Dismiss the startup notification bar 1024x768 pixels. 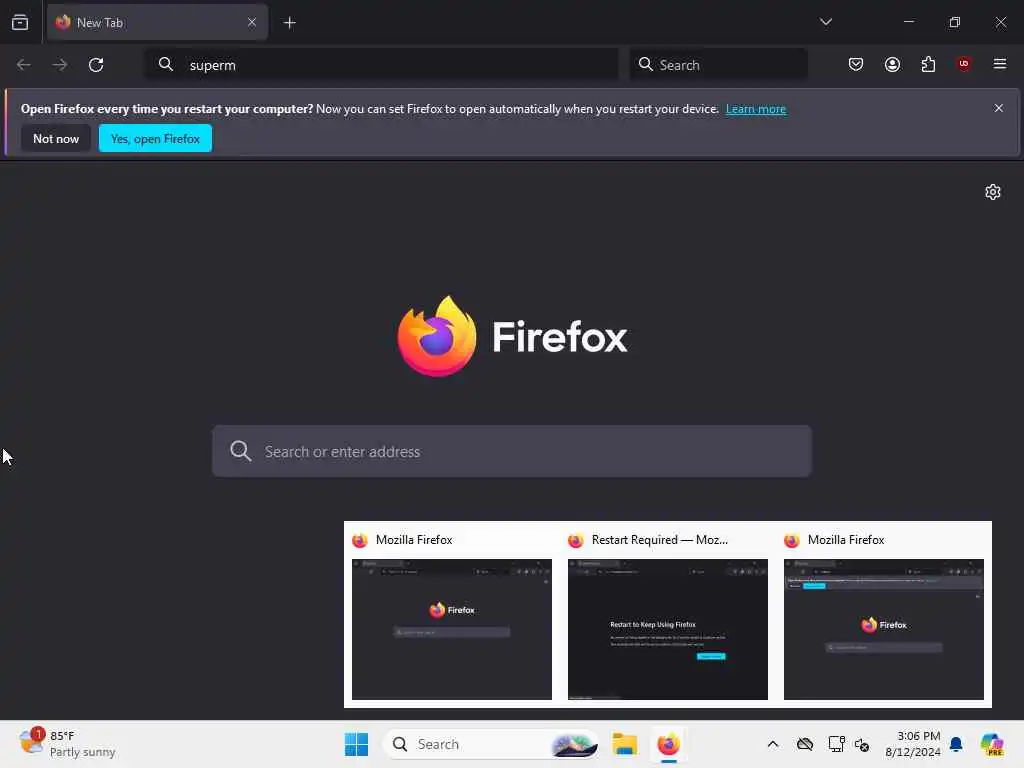pyautogui.click(x=999, y=108)
